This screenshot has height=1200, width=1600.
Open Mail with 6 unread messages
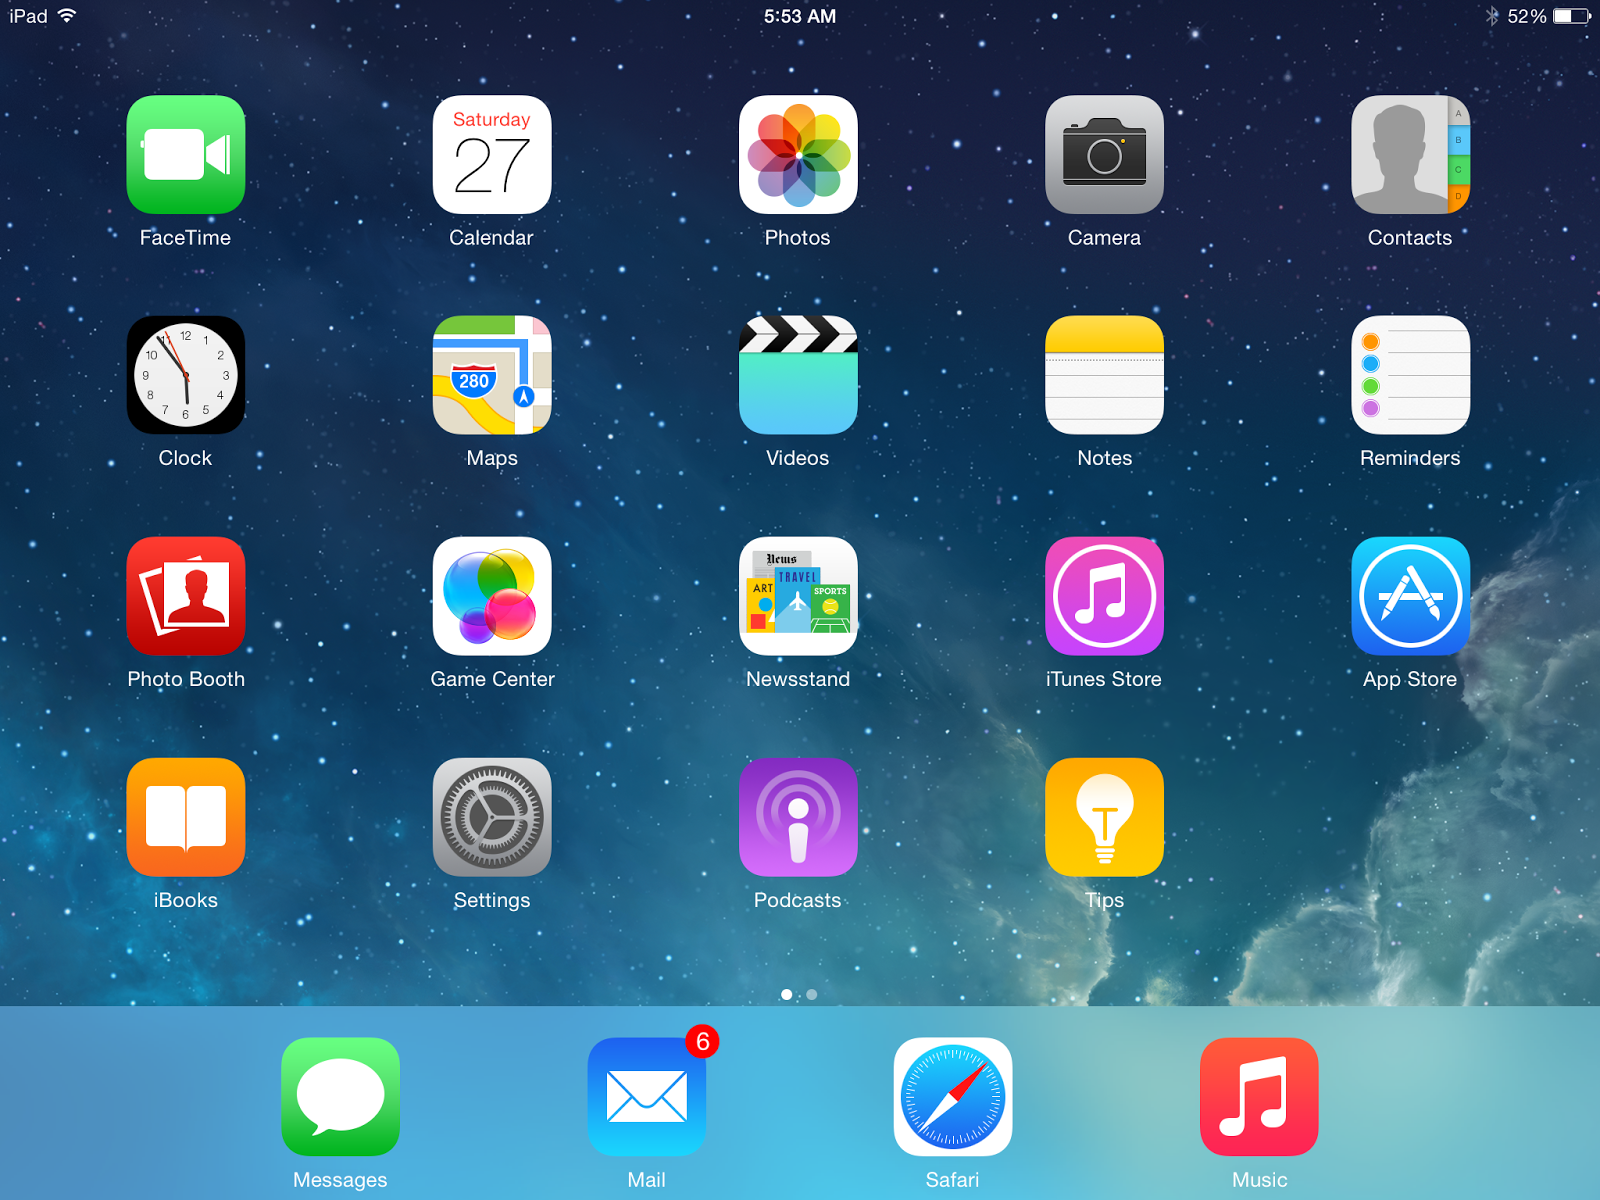pos(647,1097)
